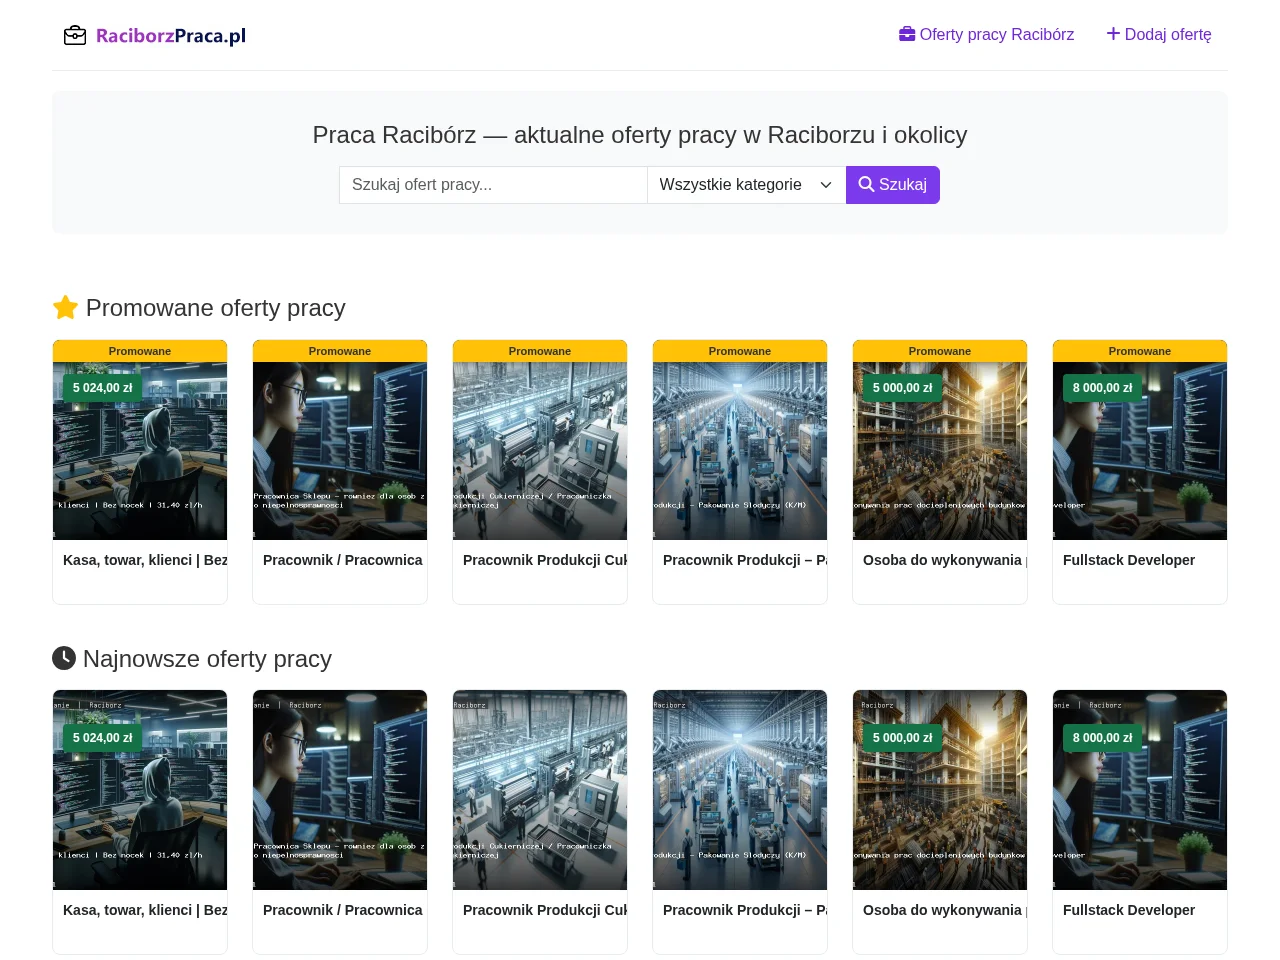The width and height of the screenshot is (1280, 960).
Task: Click Promowane label above promoted Fullstack Developer
Action: click(x=1140, y=351)
